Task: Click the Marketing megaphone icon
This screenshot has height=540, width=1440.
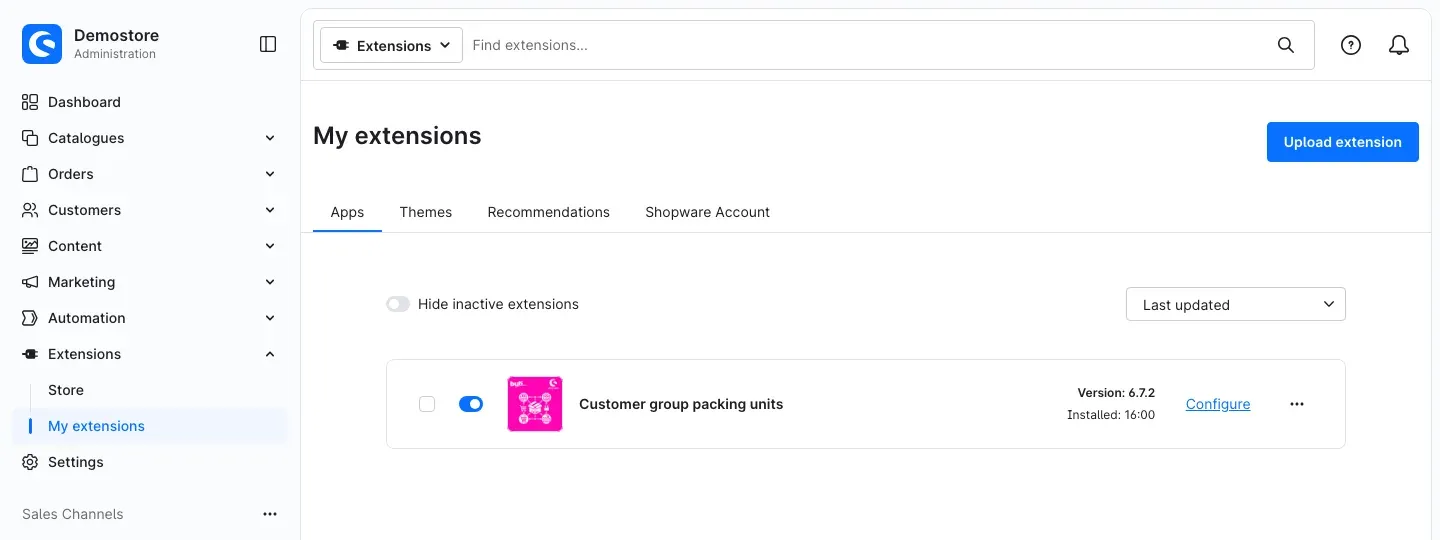Action: (x=30, y=282)
